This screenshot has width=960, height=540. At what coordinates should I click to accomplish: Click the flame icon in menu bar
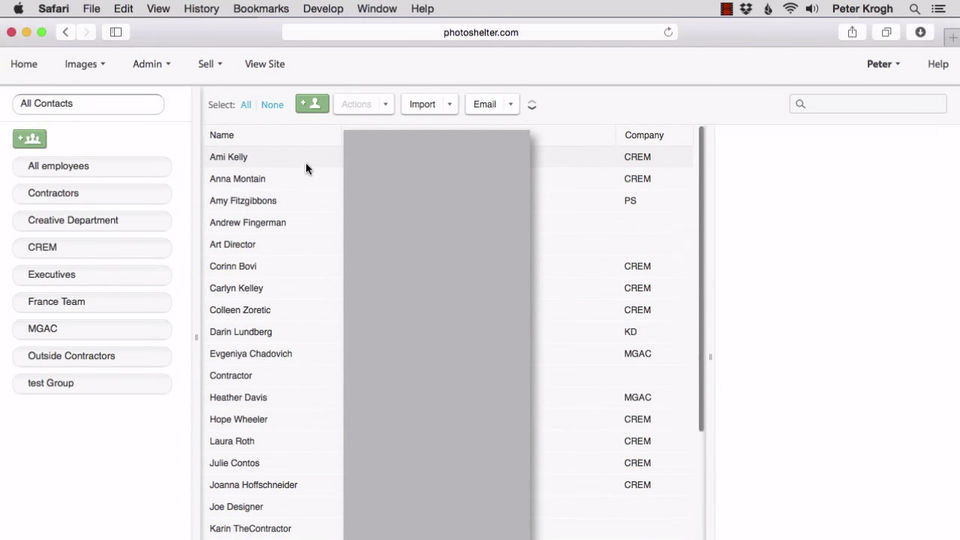(x=768, y=9)
